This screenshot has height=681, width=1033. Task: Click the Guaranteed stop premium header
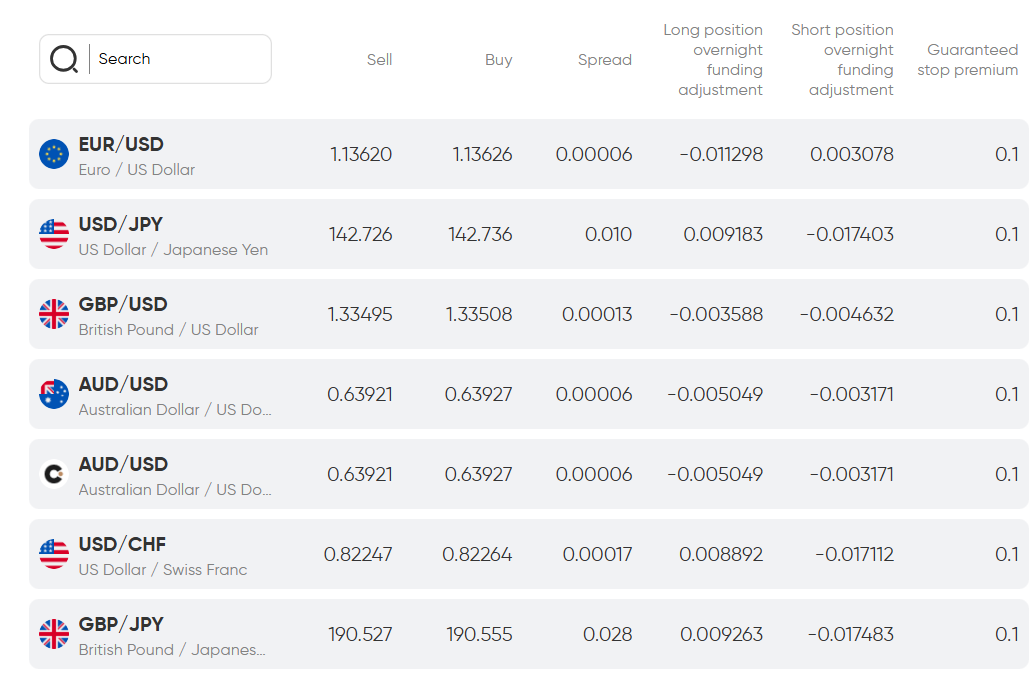(967, 60)
